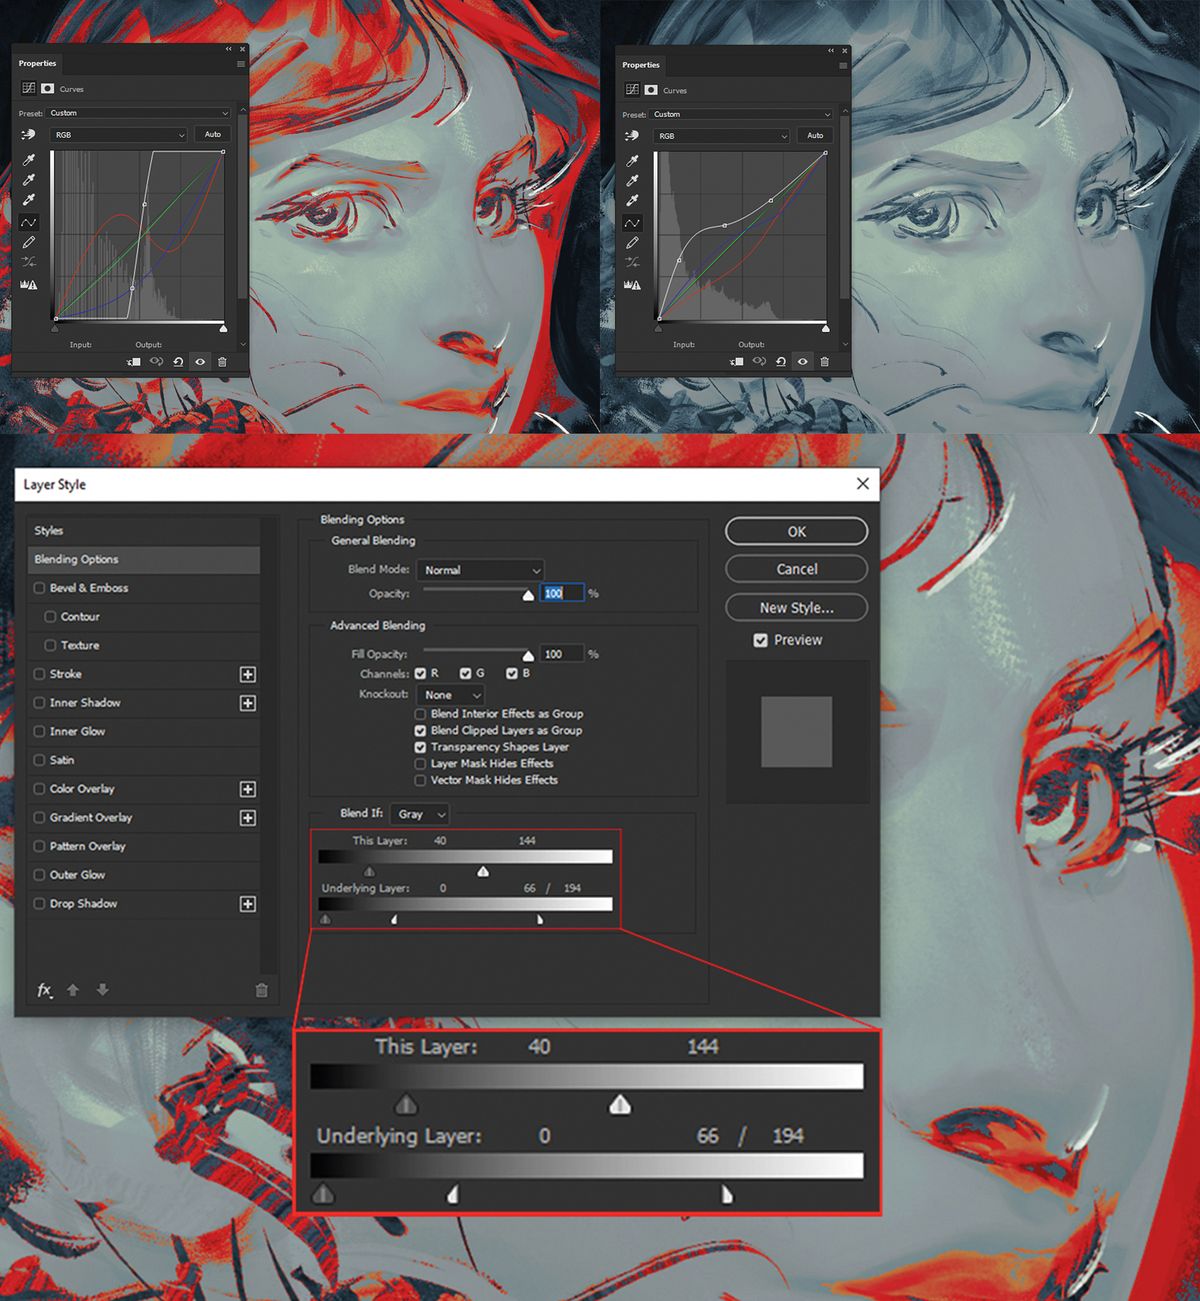Screen dimensions: 1200x1301
Task: Reset the Curves adjustment to defaults
Action: (179, 361)
